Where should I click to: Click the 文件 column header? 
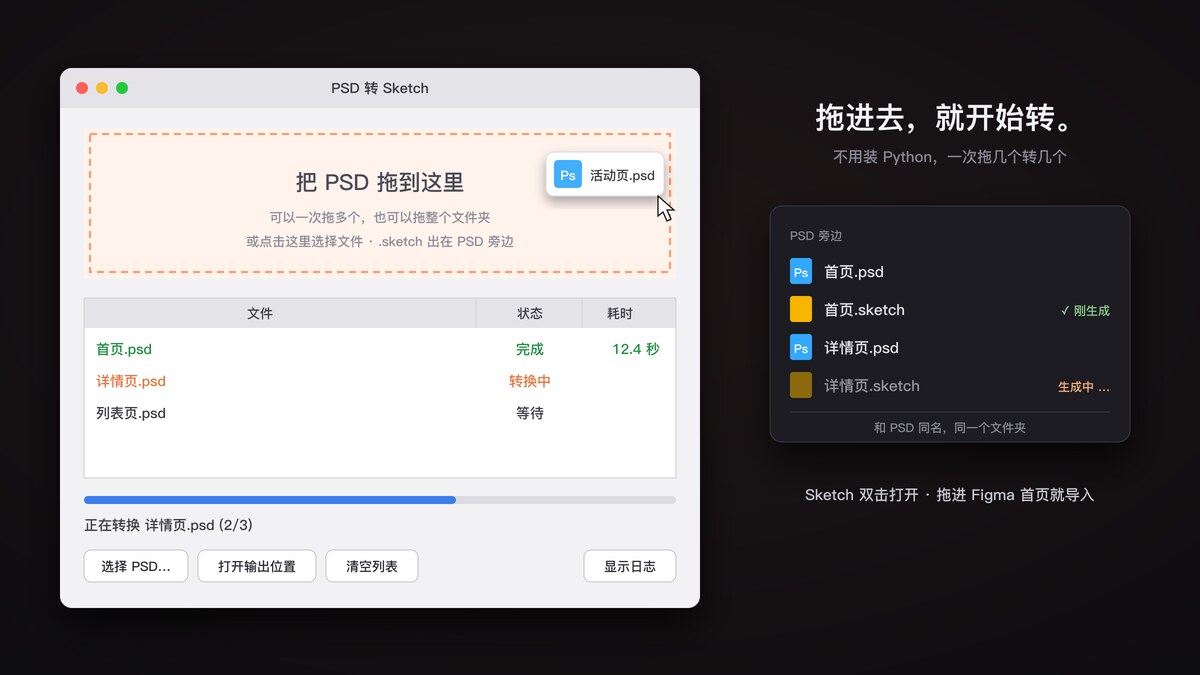(280, 313)
